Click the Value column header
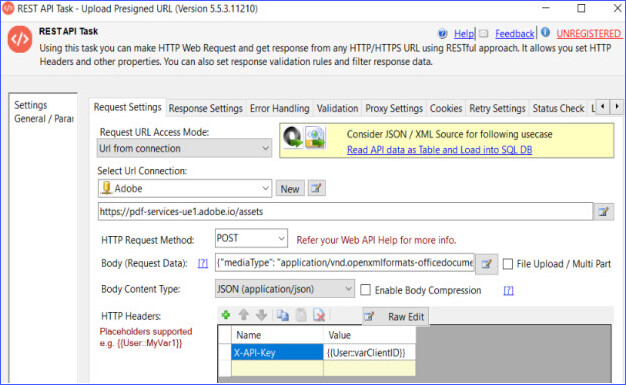Image resolution: width=626 pixels, height=385 pixels. pos(369,335)
